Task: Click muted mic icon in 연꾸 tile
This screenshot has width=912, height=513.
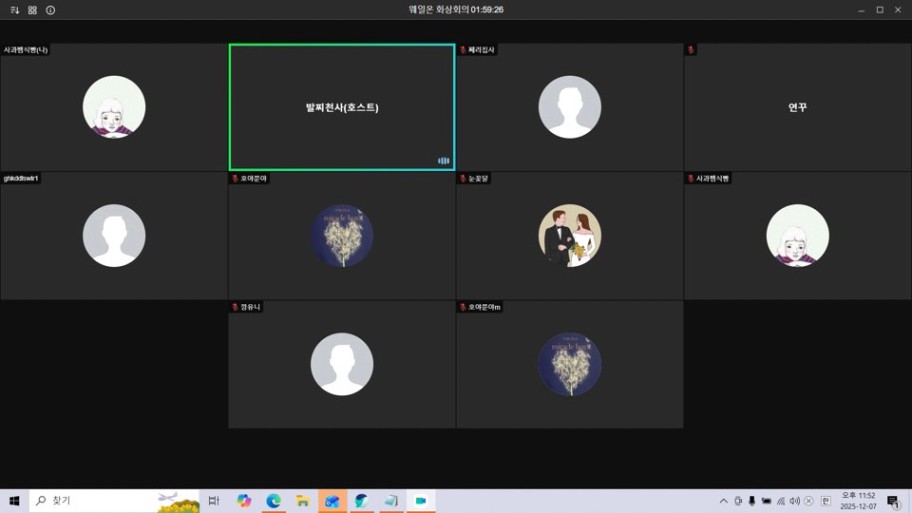Action: pos(691,50)
